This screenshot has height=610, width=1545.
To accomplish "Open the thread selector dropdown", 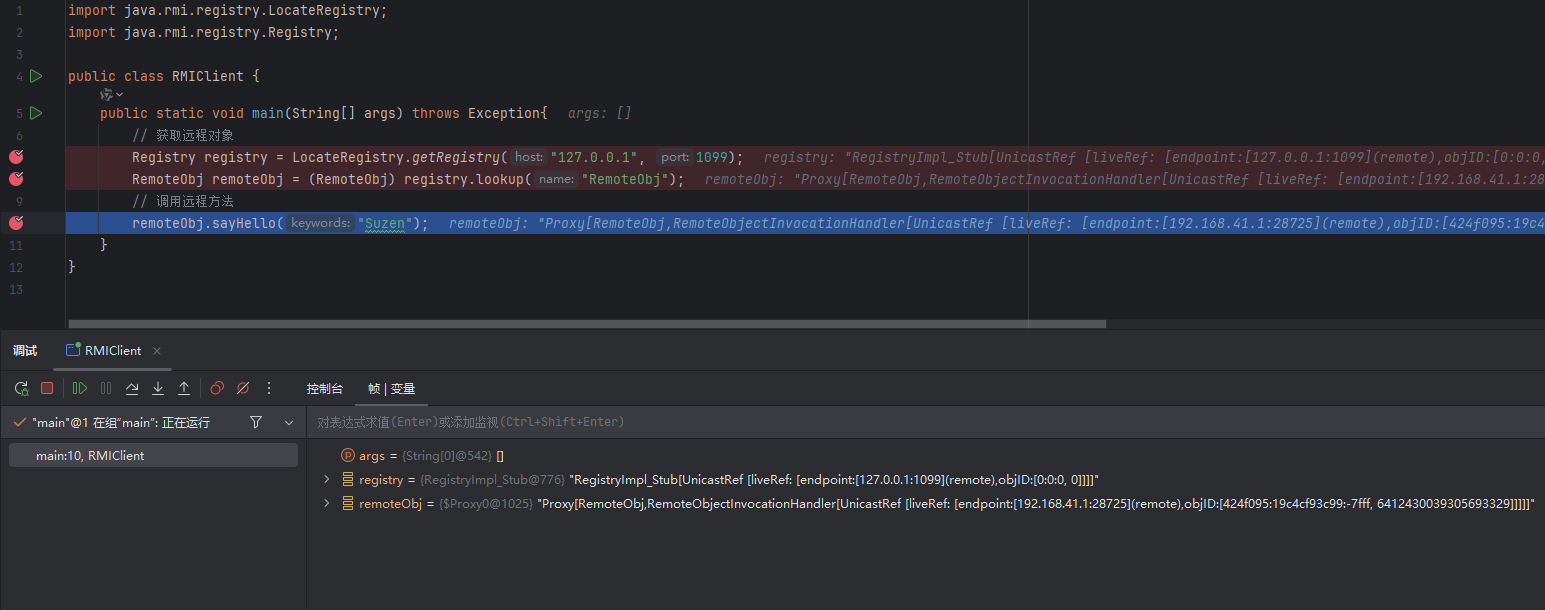I will tap(289, 423).
